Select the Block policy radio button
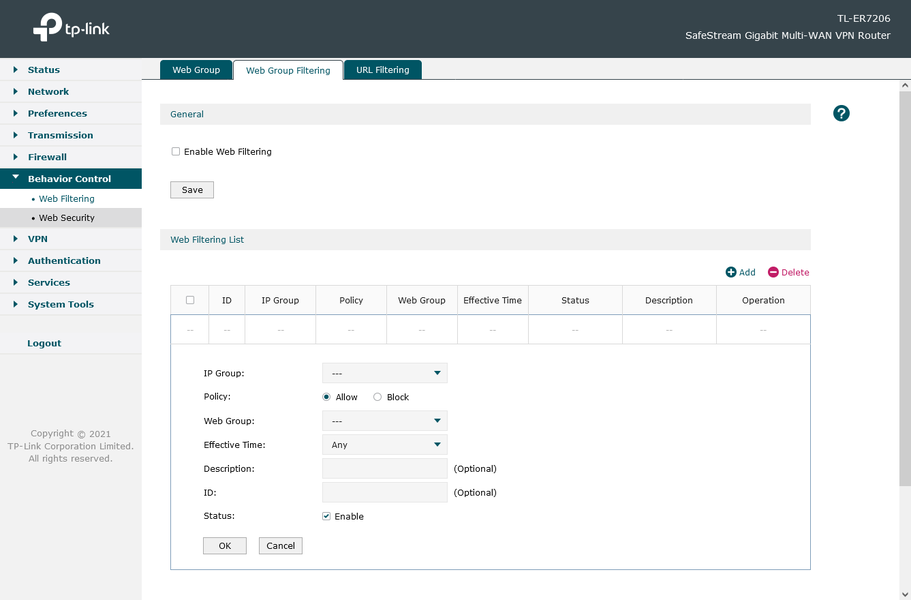Screen dimensions: 911x600 pyautogui.click(x=378, y=397)
